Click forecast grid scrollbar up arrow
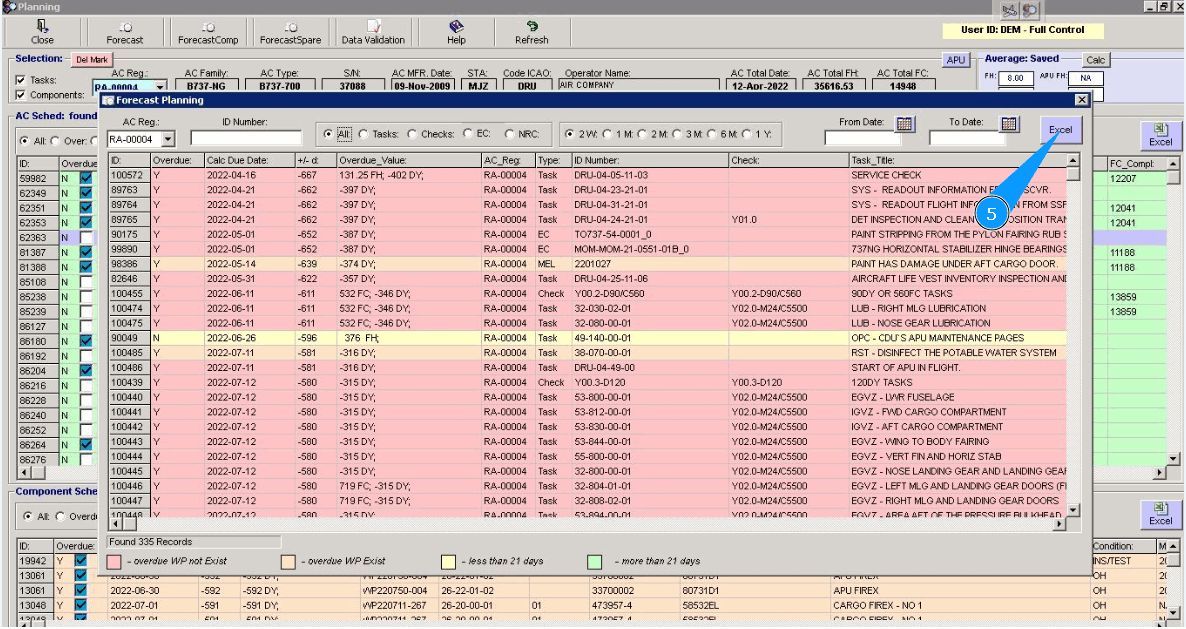1186x629 pixels. (1073, 160)
